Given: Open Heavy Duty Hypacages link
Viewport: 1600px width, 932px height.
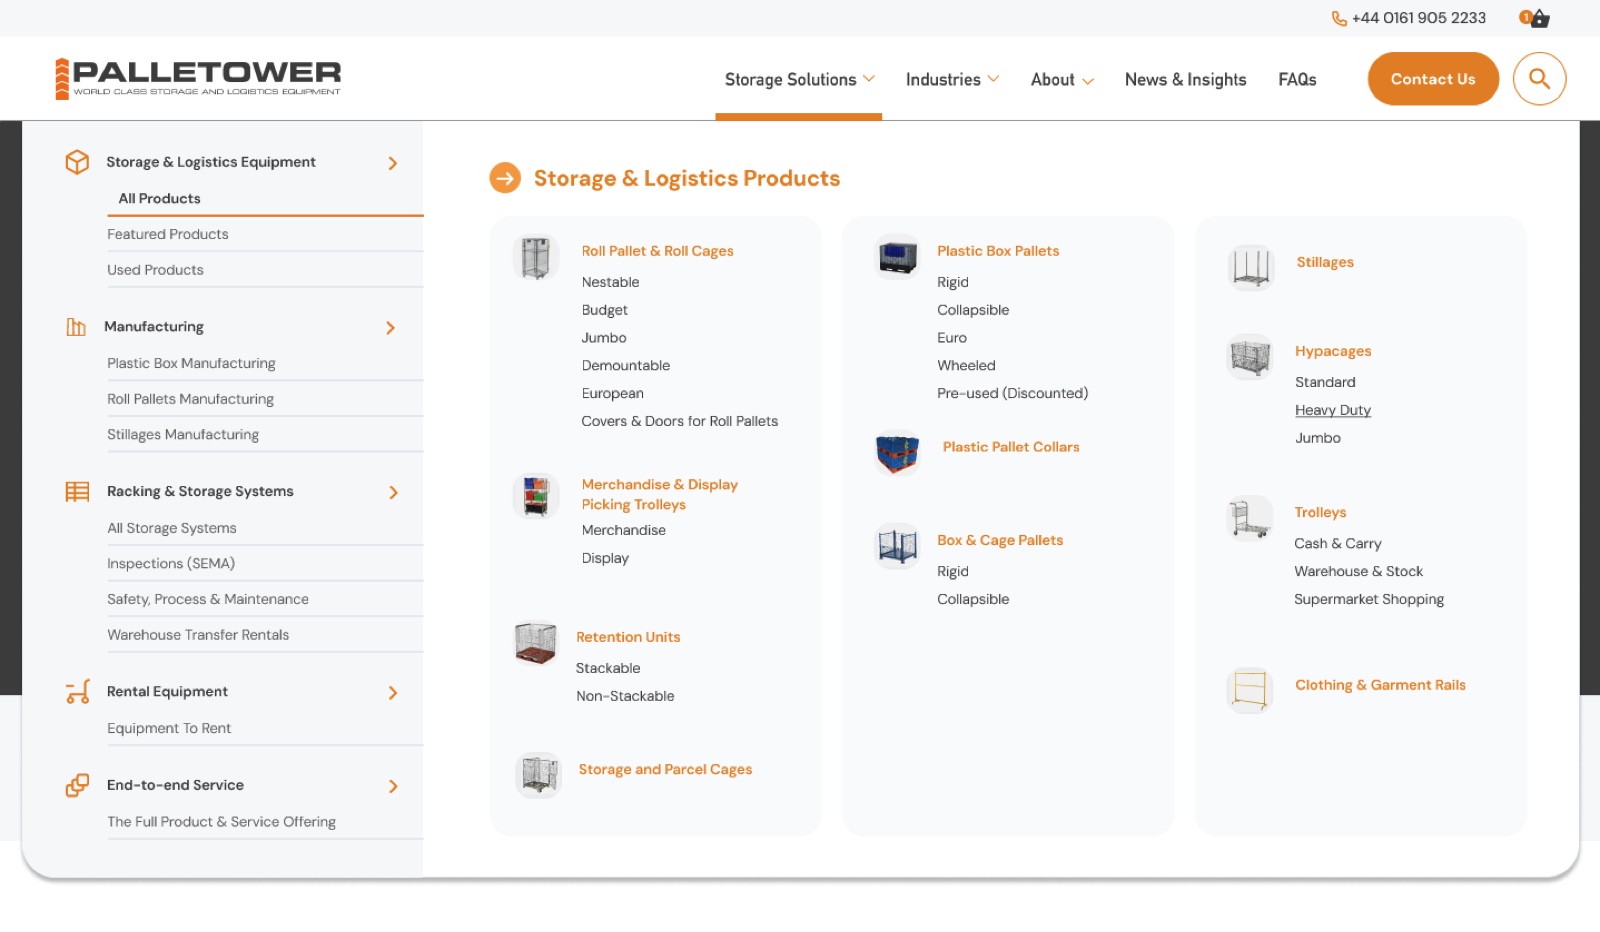Looking at the screenshot, I should pos(1333,410).
